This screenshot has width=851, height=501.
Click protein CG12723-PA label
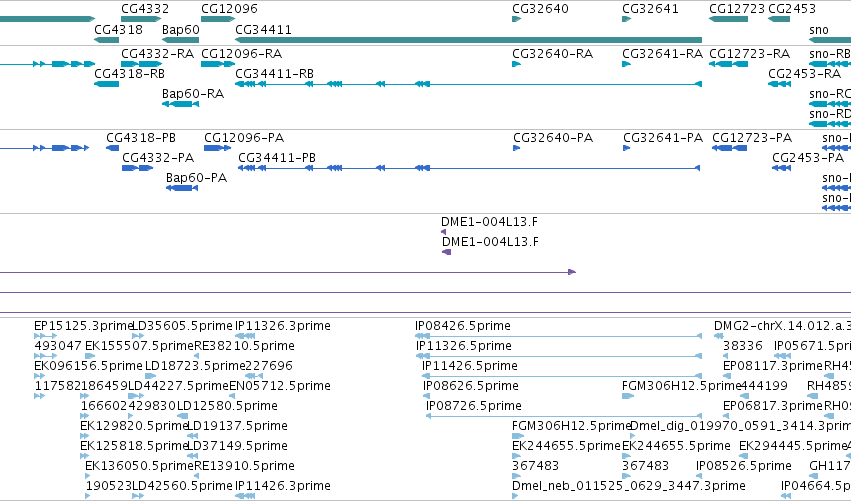752,138
